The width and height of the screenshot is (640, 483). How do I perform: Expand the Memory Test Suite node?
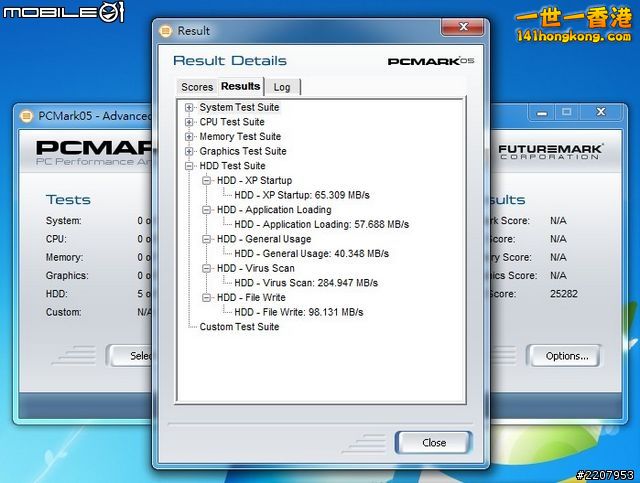tap(189, 137)
